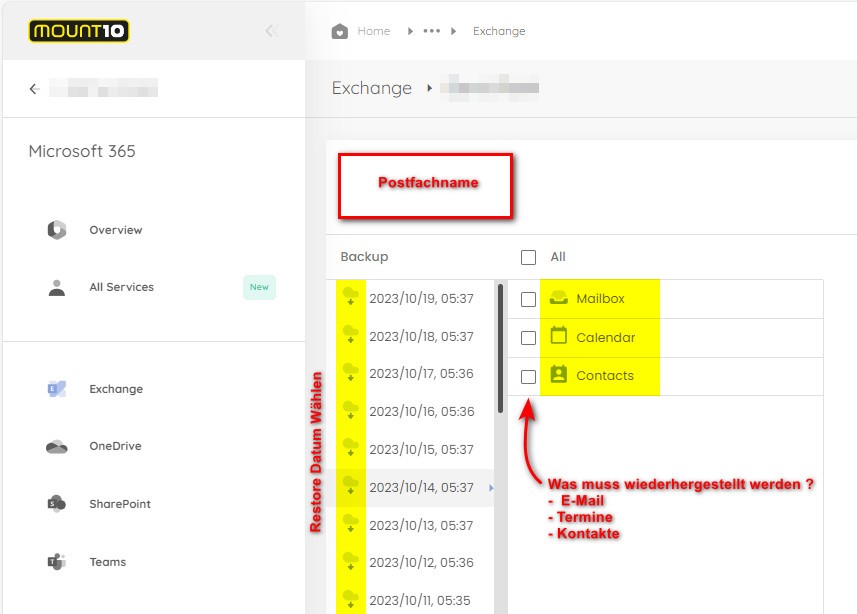Click the New badge next to All Services
The width and height of the screenshot is (857, 614).
point(259,287)
